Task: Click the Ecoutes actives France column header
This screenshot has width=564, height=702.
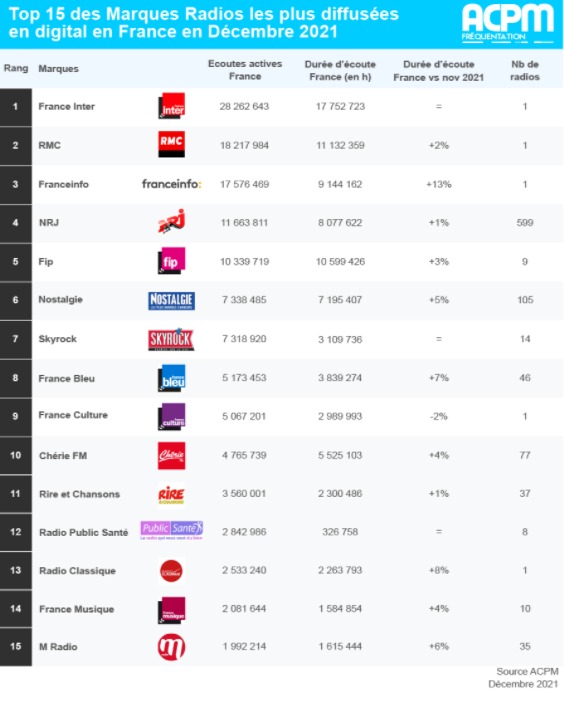Action: click(245, 70)
